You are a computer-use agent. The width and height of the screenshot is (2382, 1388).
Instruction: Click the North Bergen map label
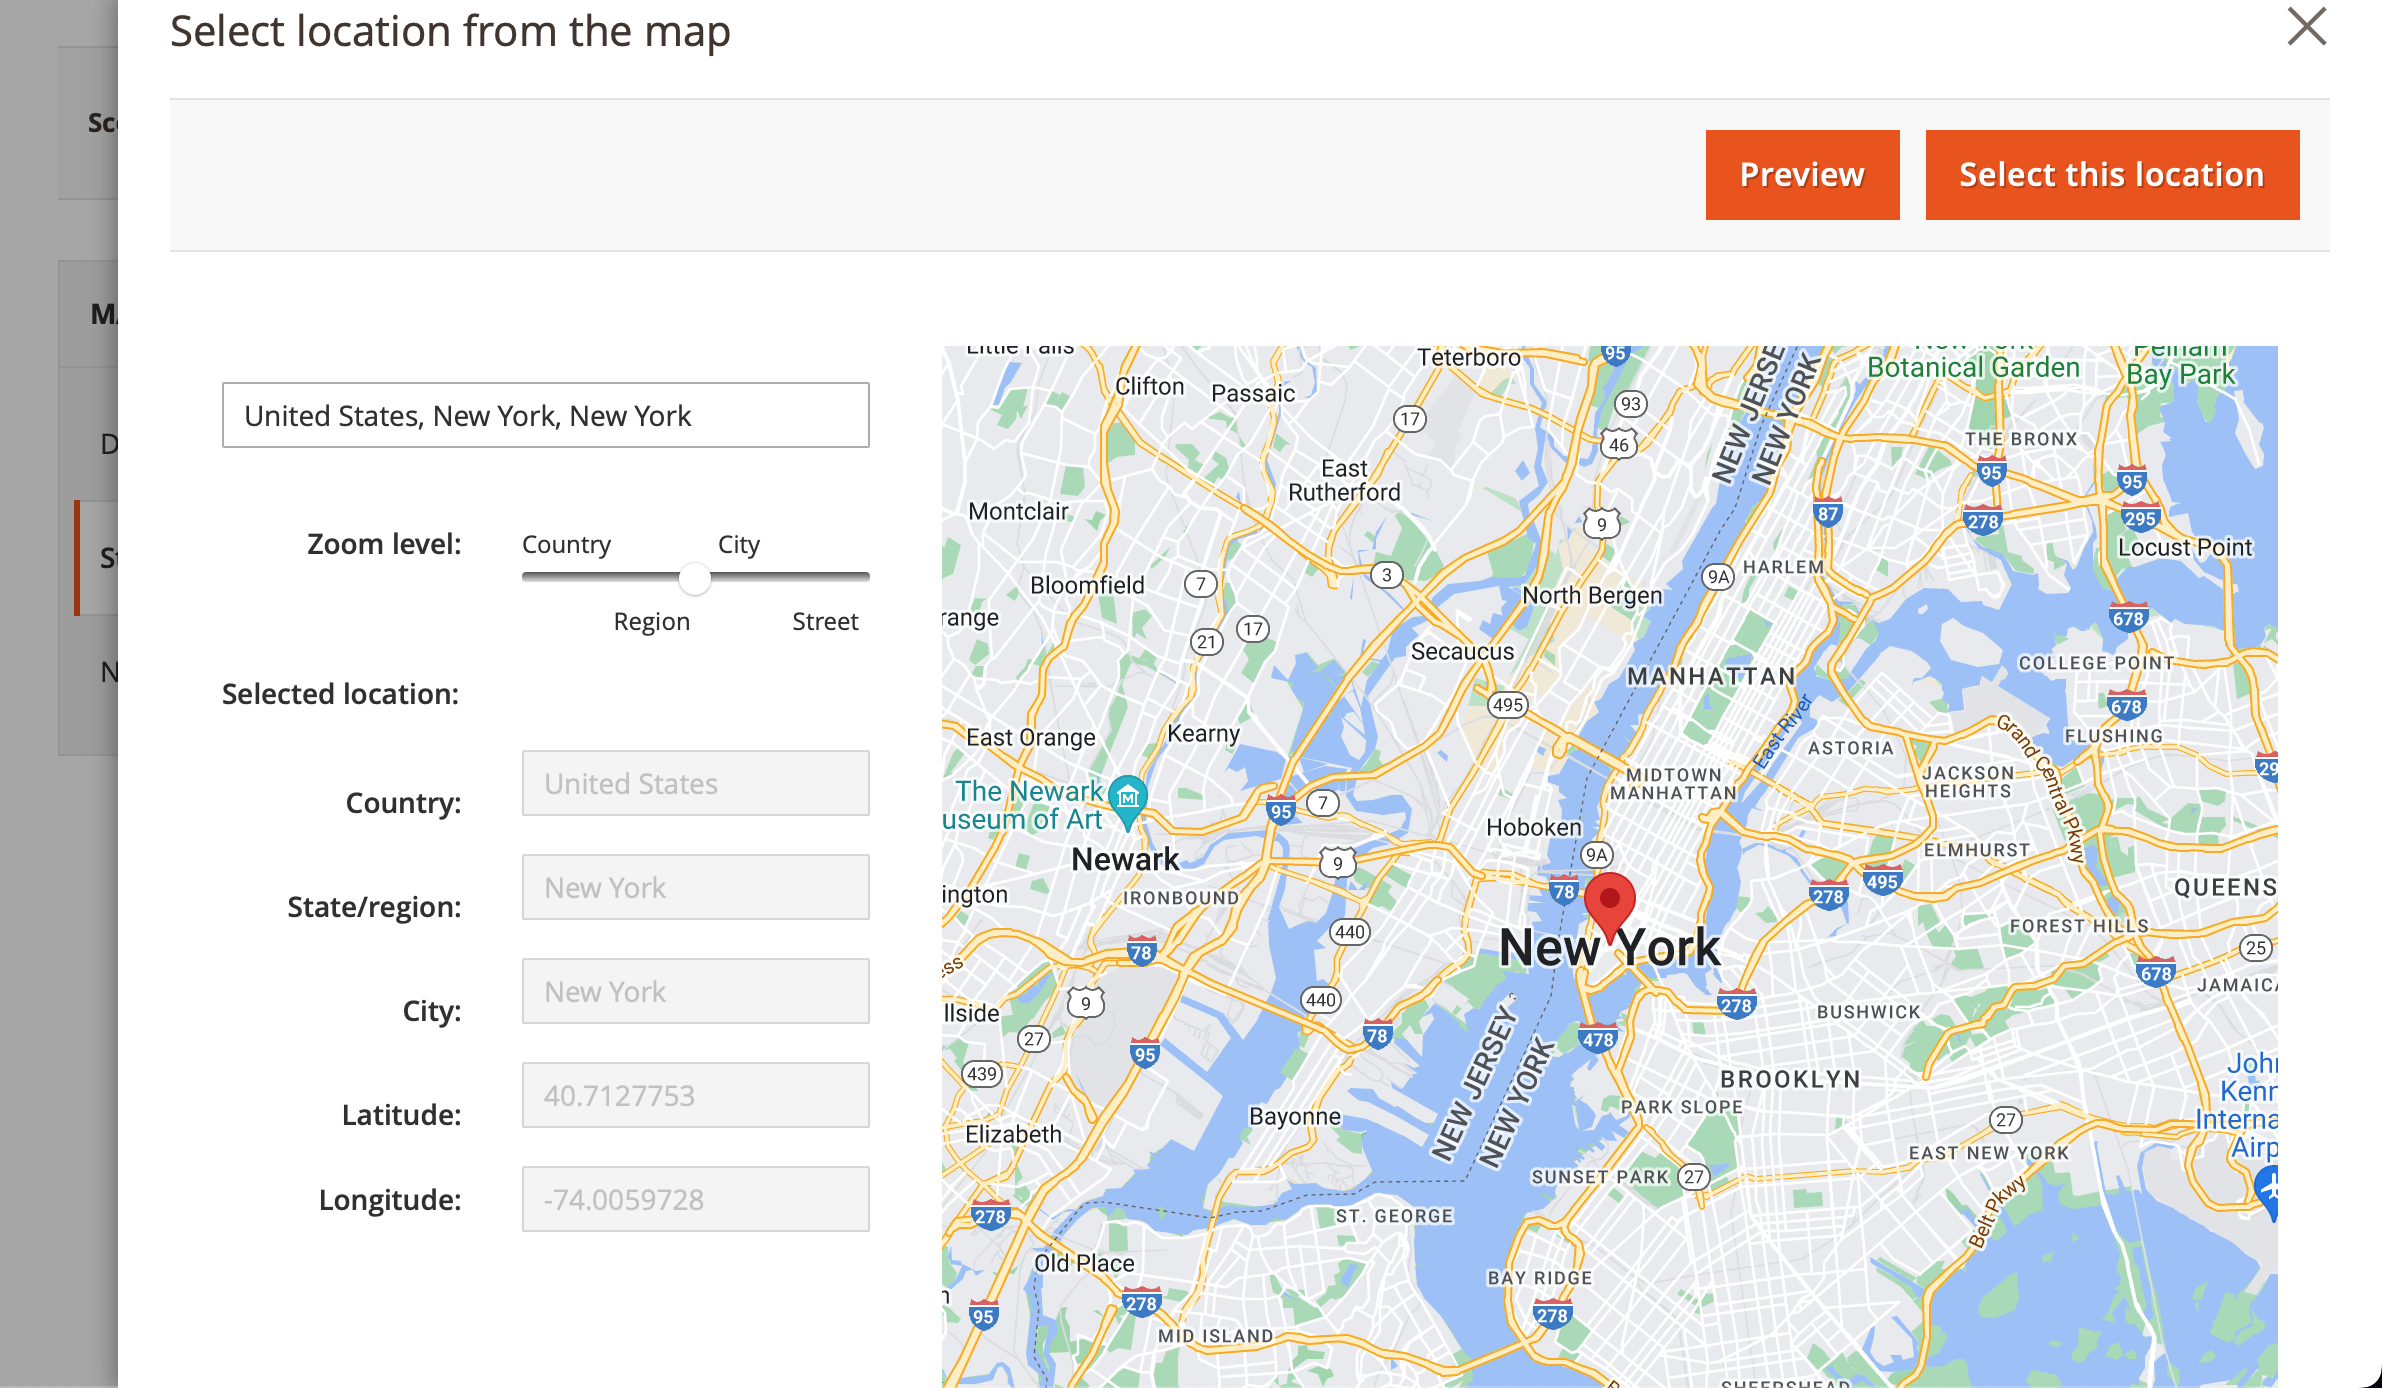pos(1592,596)
